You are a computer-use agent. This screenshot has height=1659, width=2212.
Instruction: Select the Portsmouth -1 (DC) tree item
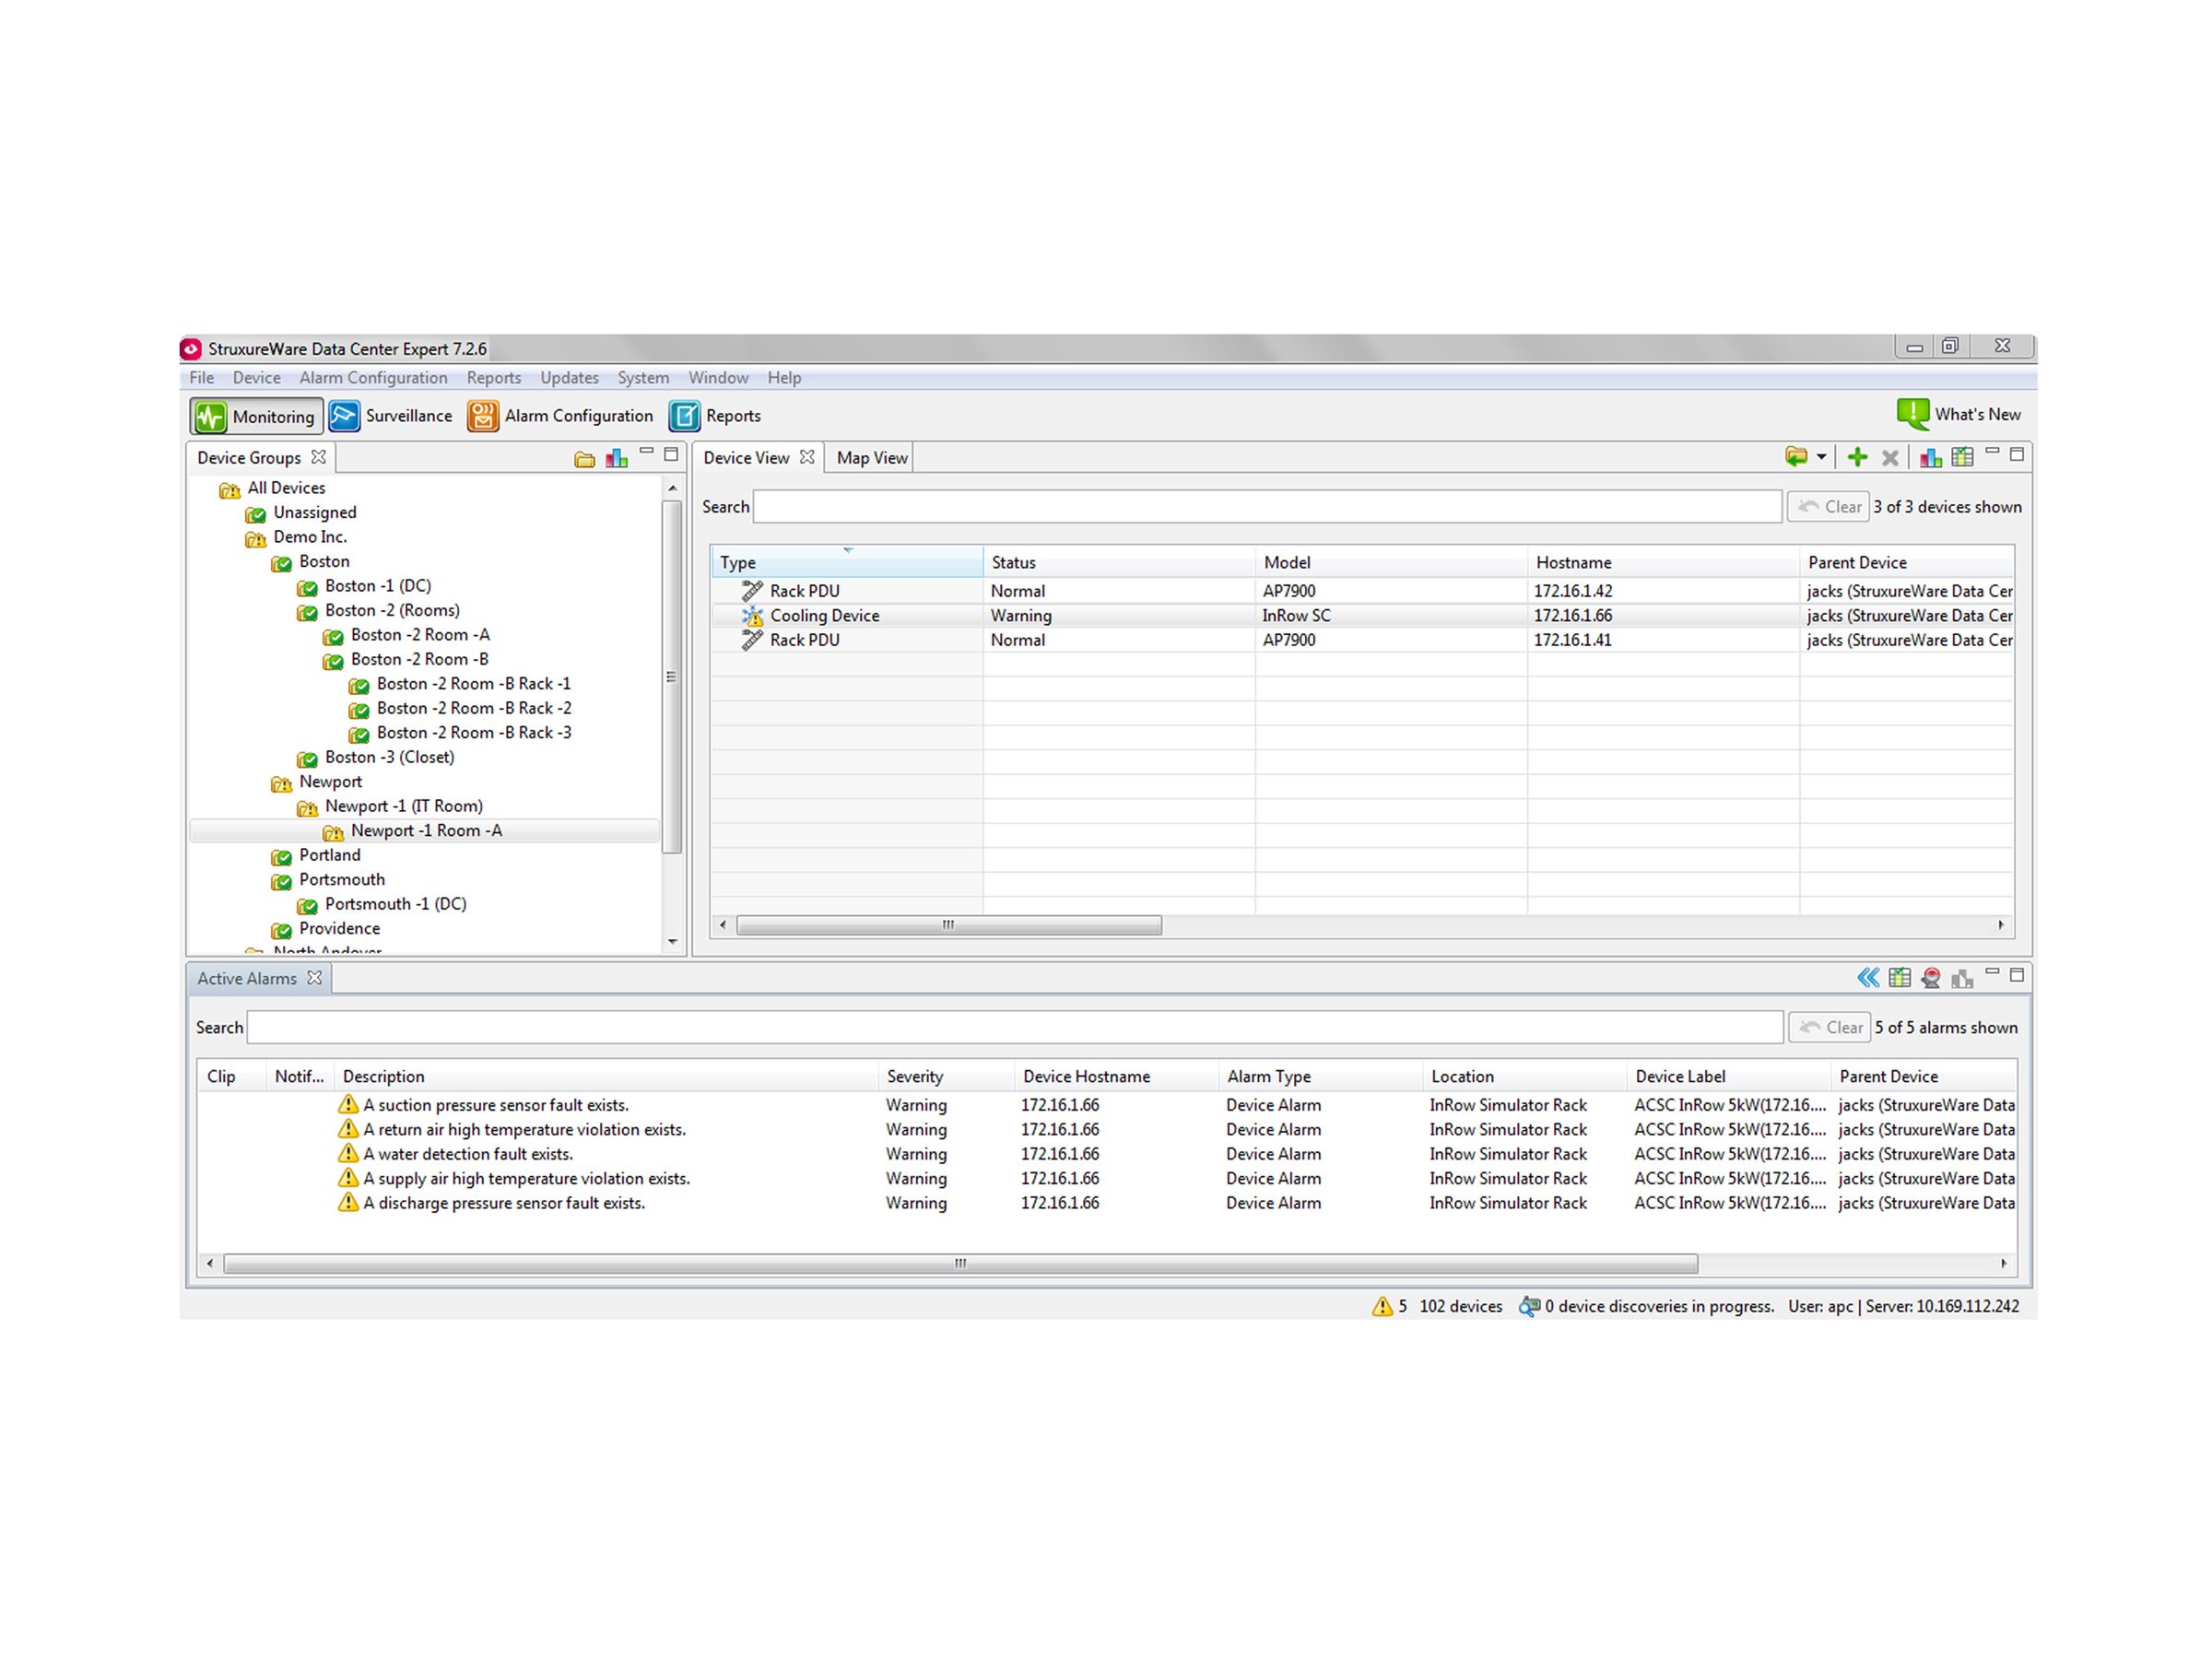click(395, 904)
